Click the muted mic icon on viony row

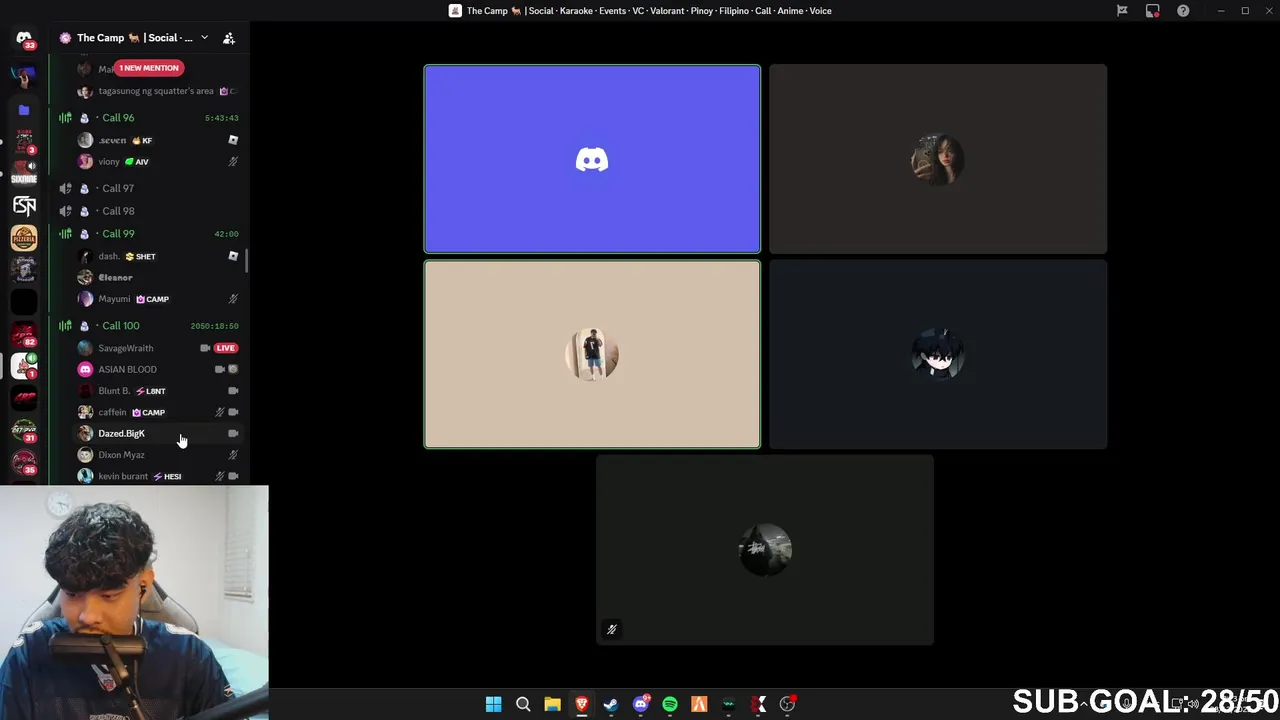(233, 162)
